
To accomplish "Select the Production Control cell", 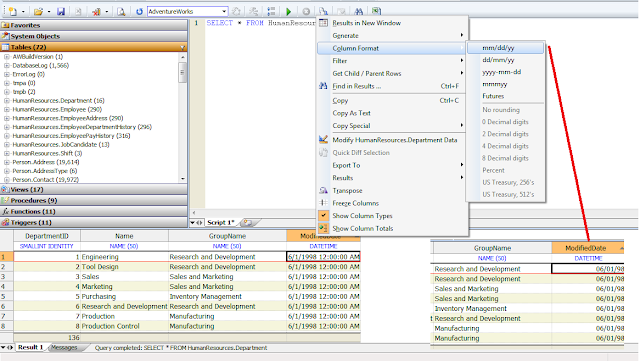I will 124,326.
